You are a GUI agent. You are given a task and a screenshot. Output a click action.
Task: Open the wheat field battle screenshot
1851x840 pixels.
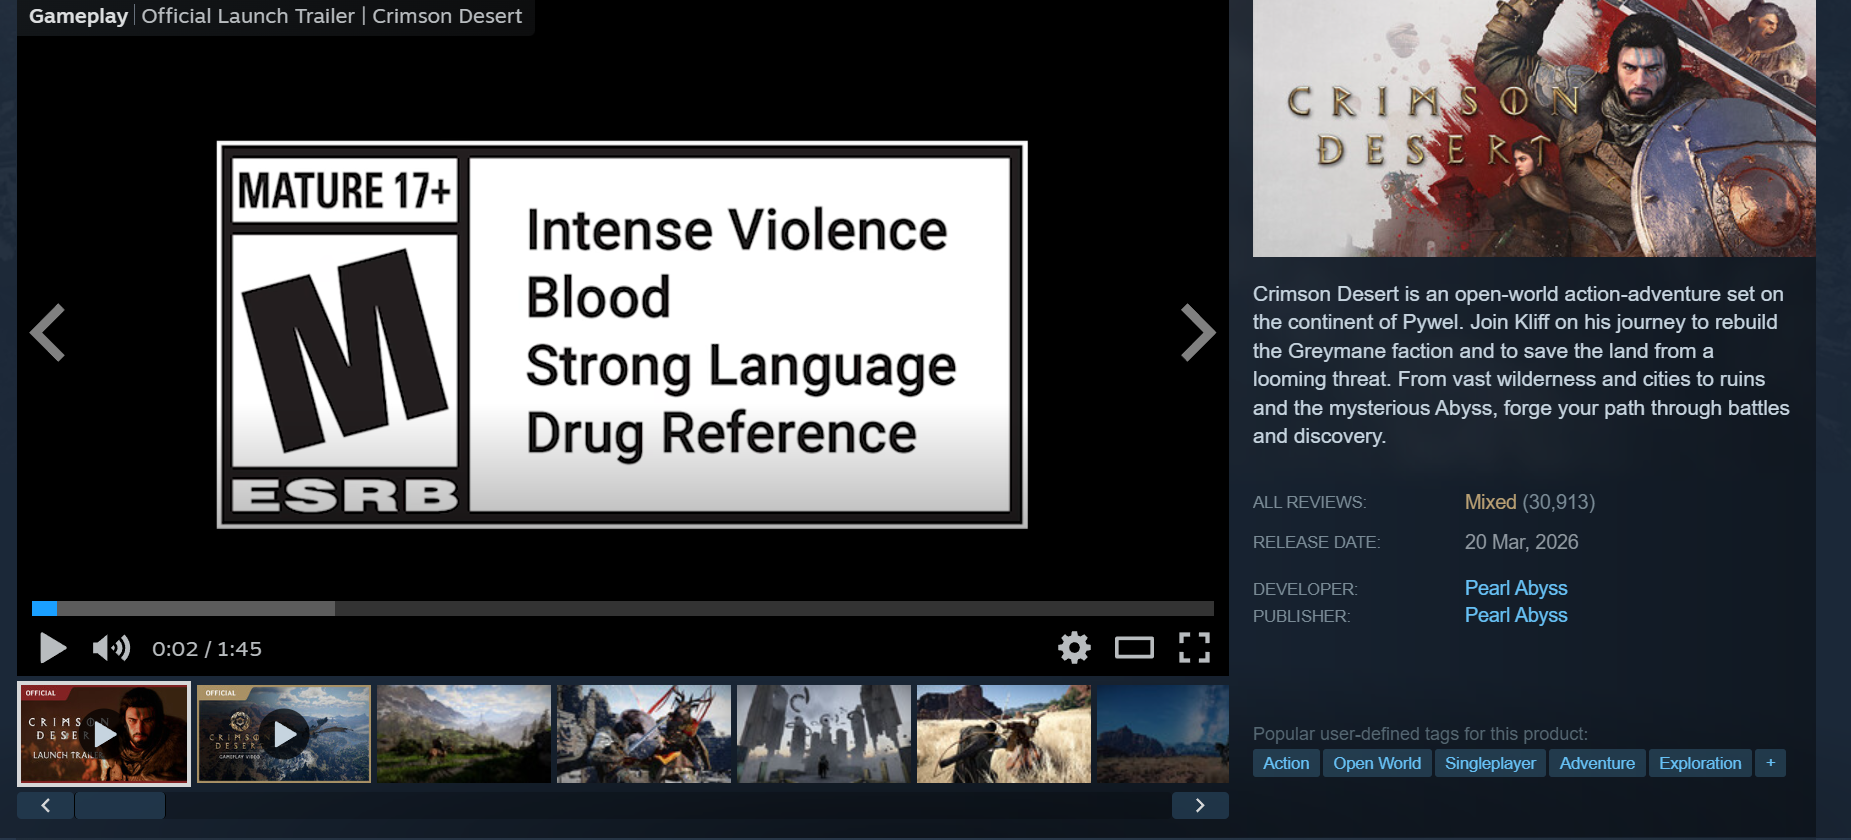coord(1004,734)
